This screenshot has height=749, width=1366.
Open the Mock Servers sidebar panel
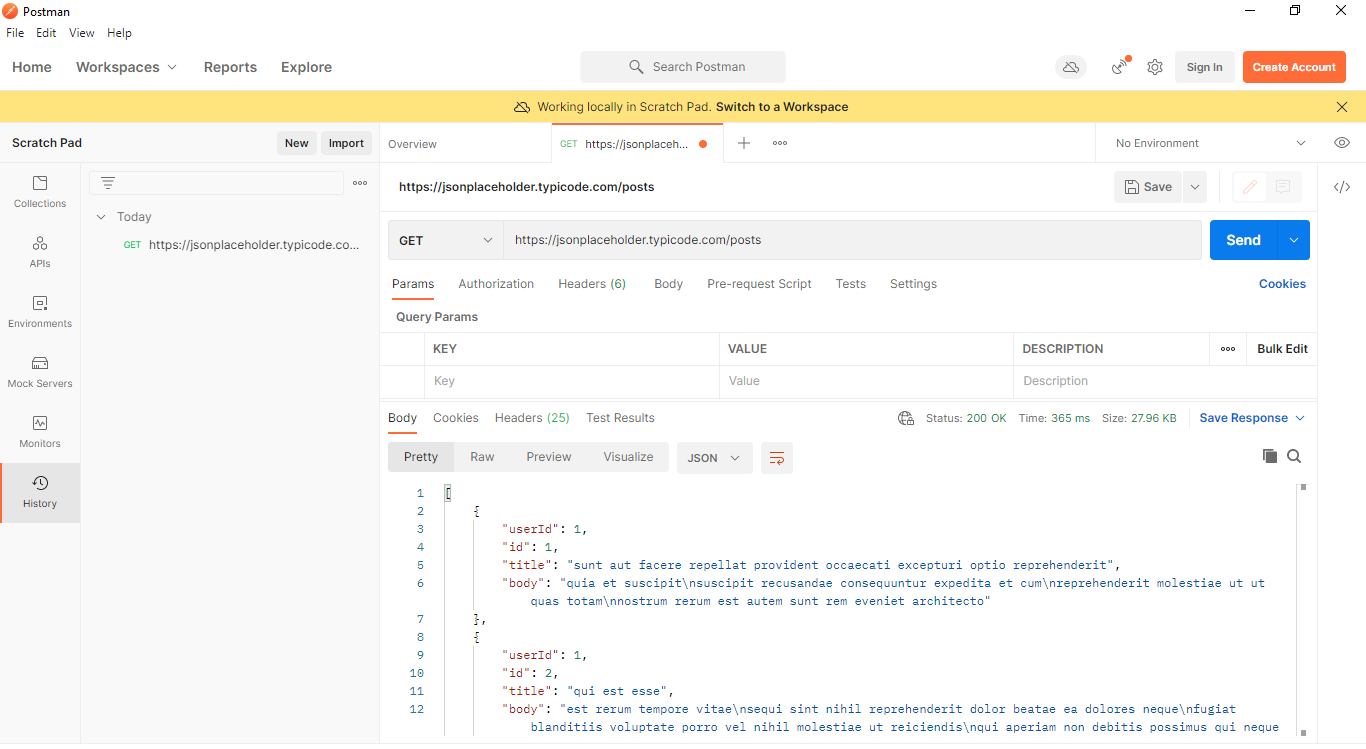[x=40, y=372]
